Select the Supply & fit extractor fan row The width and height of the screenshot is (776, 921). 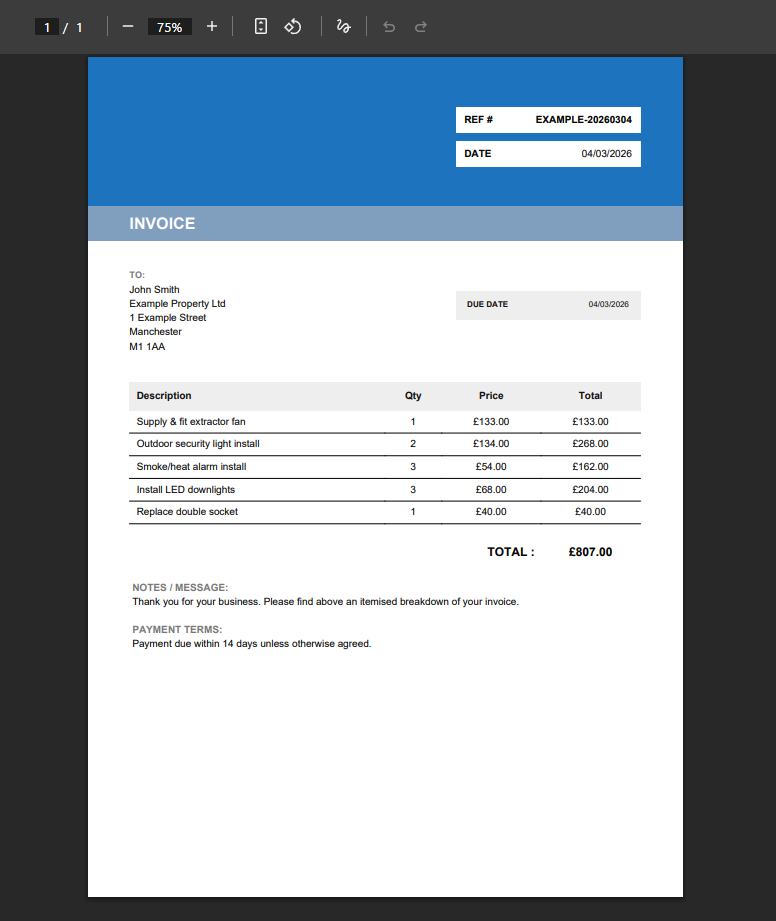[x=191, y=422]
